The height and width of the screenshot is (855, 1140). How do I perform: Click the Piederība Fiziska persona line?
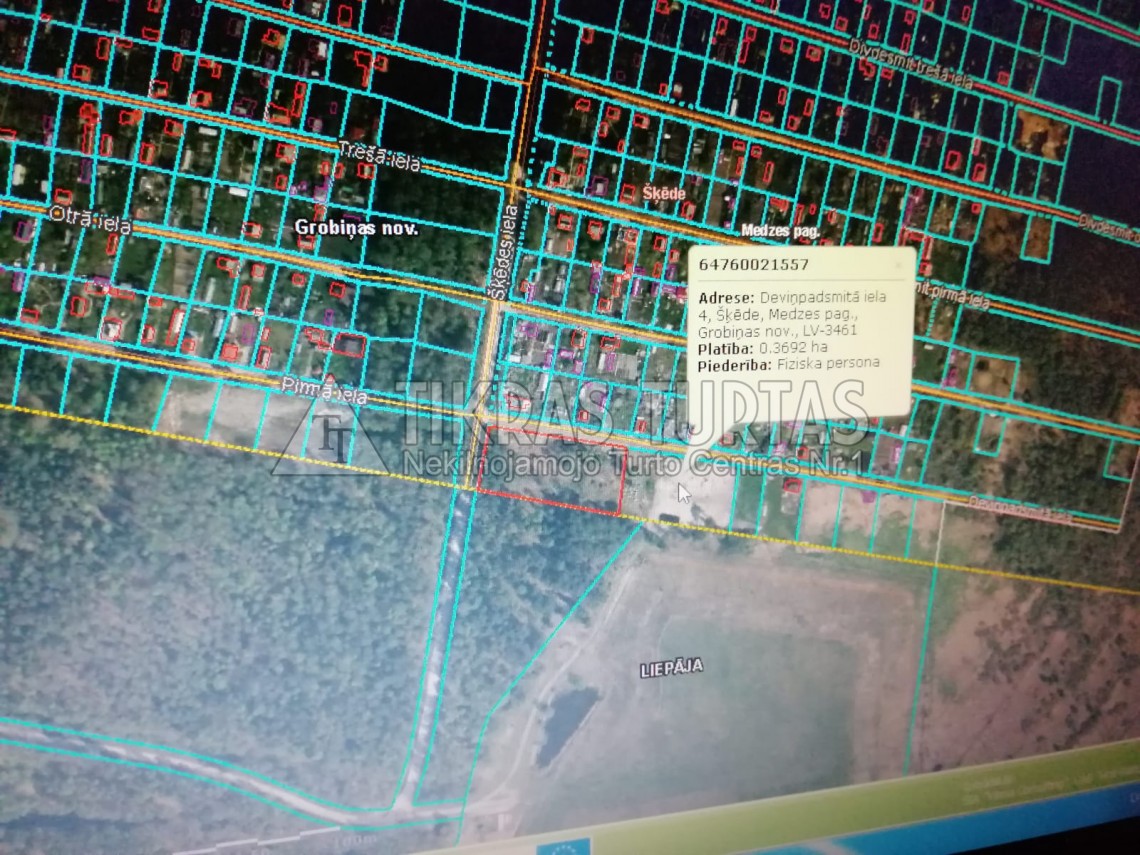coord(789,364)
